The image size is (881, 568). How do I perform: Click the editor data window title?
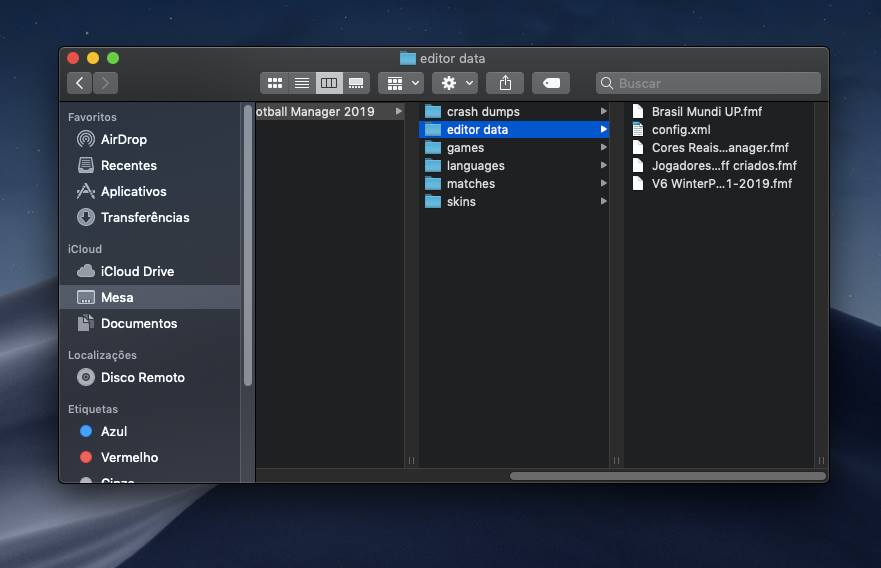(452, 58)
